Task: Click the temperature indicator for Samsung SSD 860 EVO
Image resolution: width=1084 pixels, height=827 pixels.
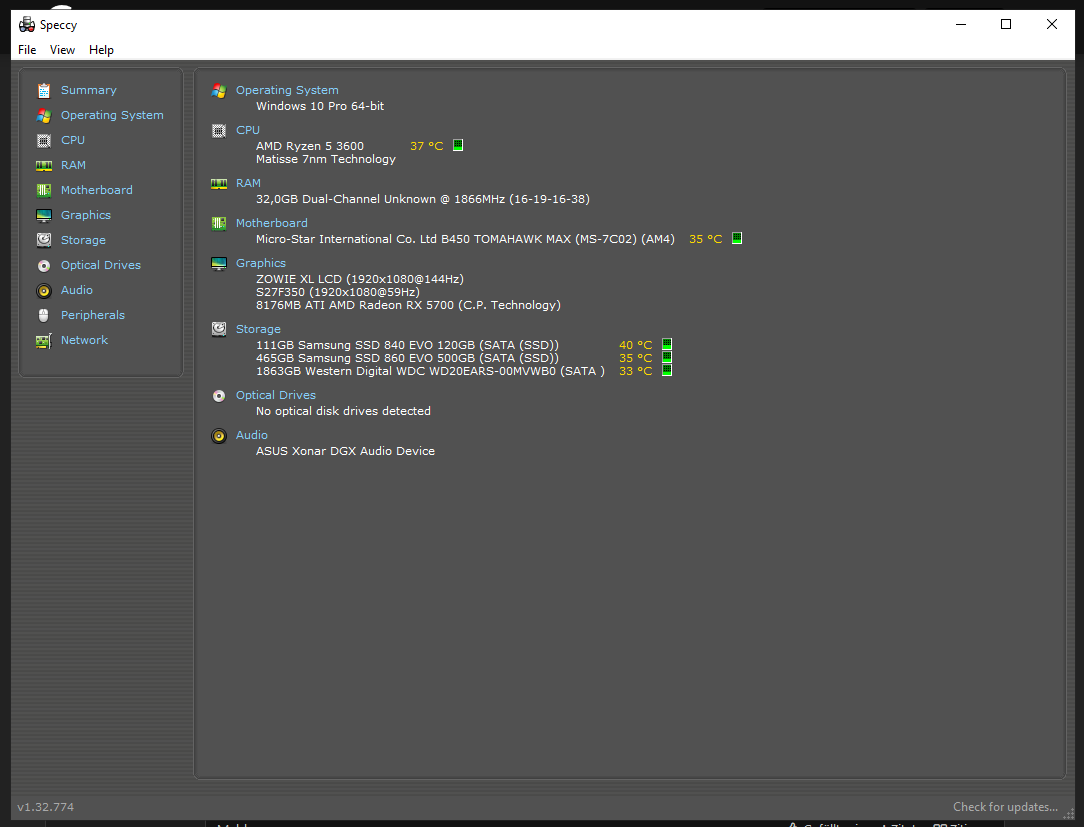Action: pos(667,357)
